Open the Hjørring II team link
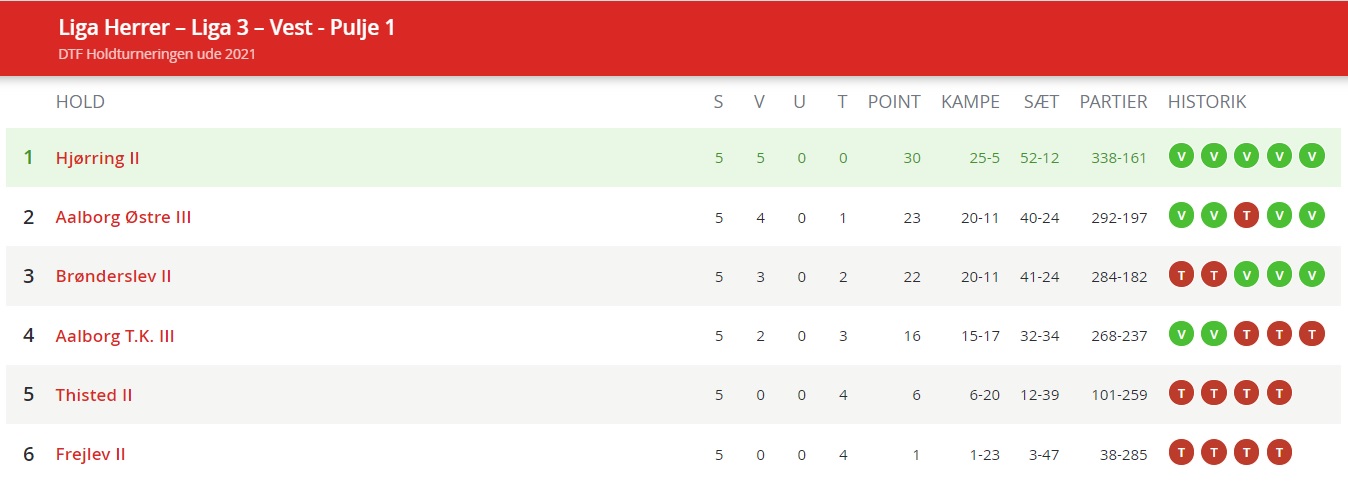 click(97, 158)
